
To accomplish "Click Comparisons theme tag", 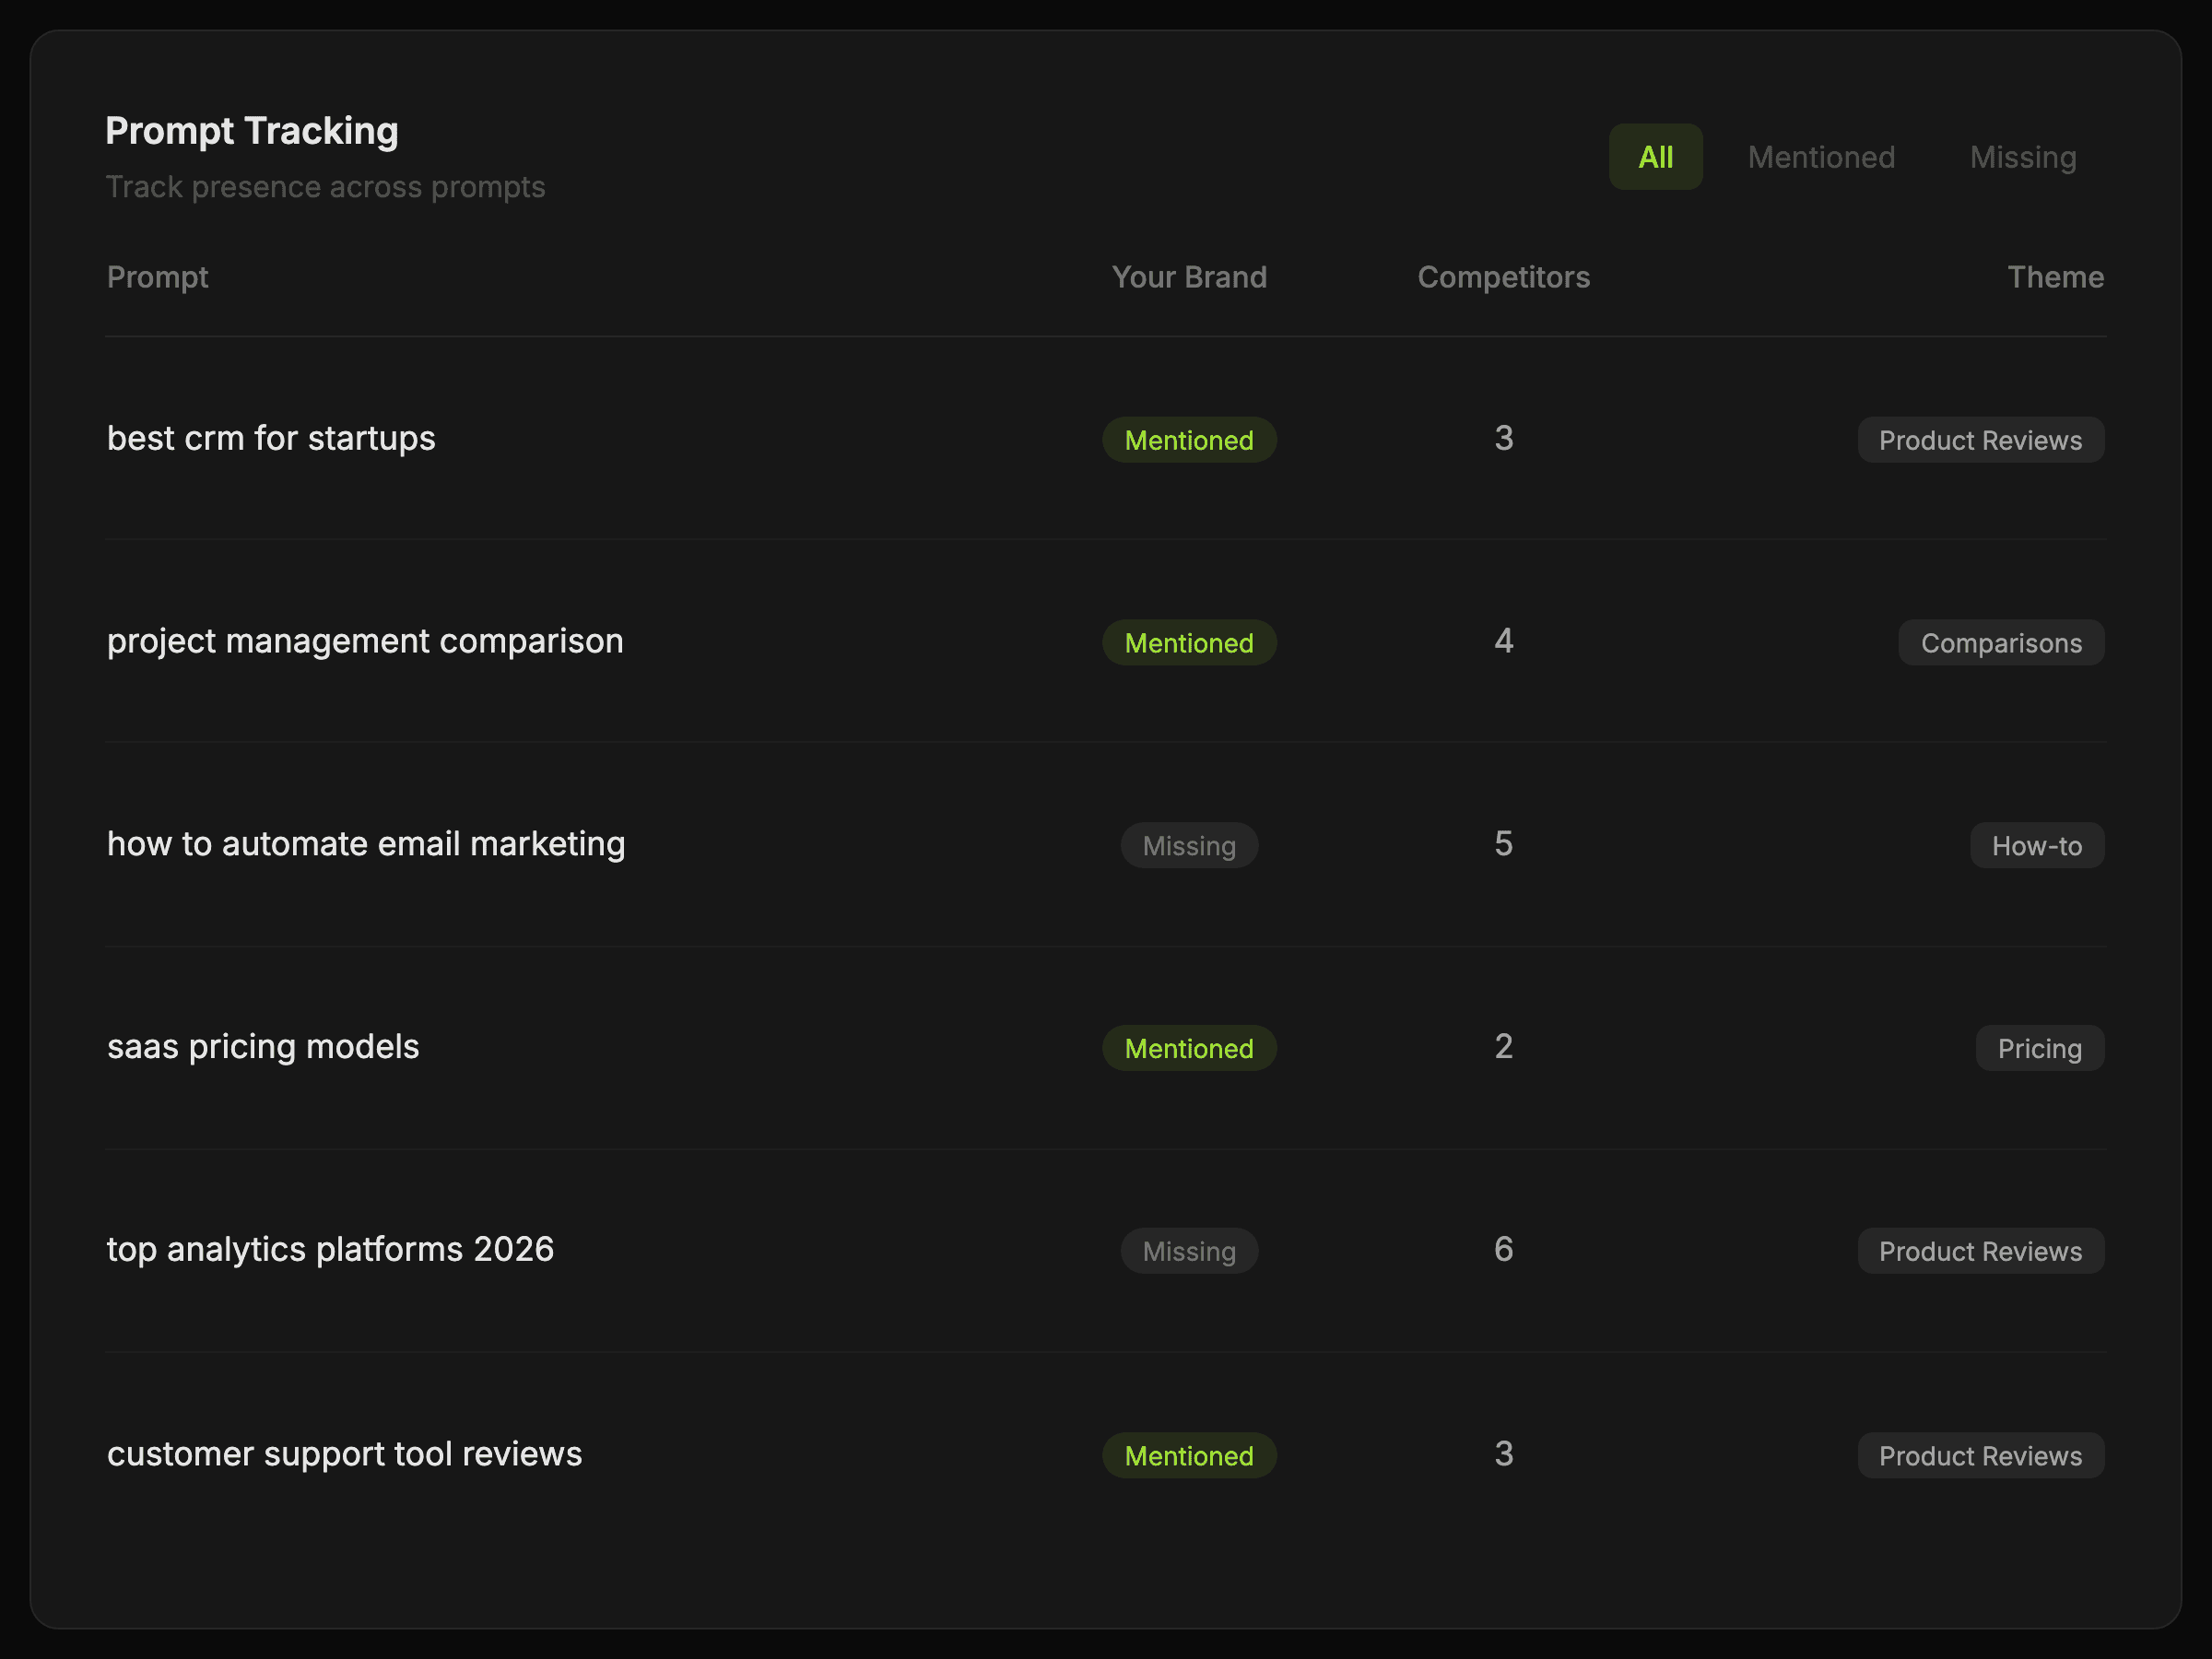I will (x=2000, y=643).
